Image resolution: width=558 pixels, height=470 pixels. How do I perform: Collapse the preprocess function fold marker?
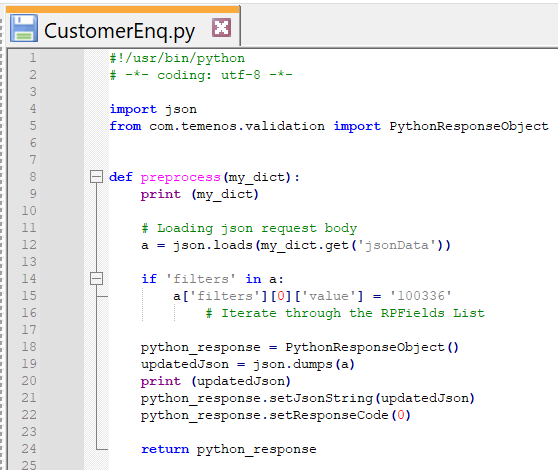[x=96, y=176]
